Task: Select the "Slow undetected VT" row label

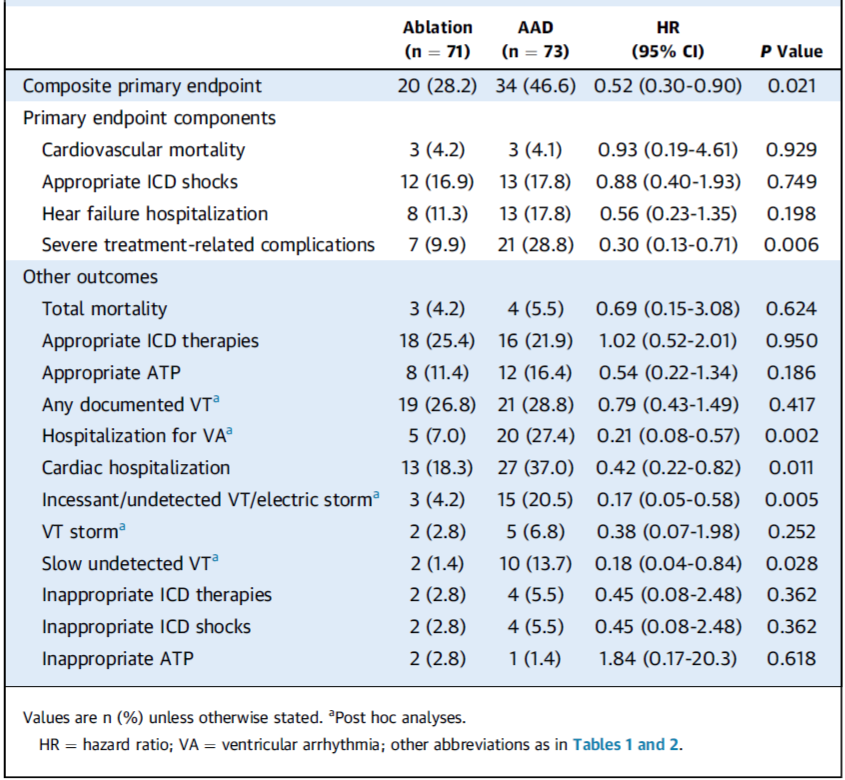Action: [122, 563]
